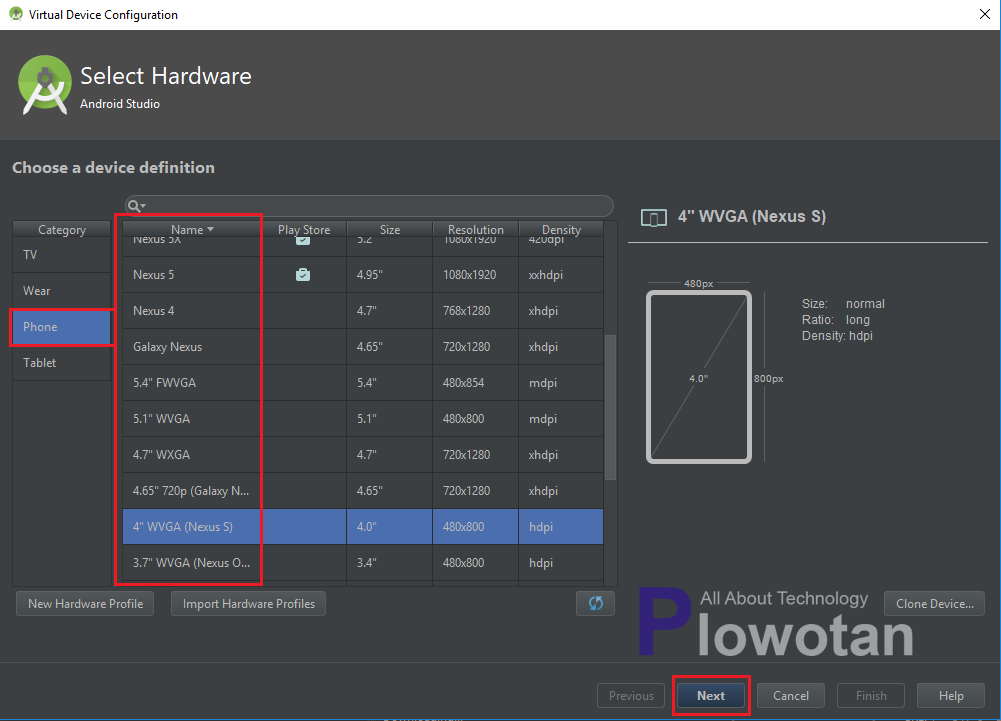This screenshot has height=721, width=1001.
Task: Switch to the Tablet category
Action: tap(60, 362)
